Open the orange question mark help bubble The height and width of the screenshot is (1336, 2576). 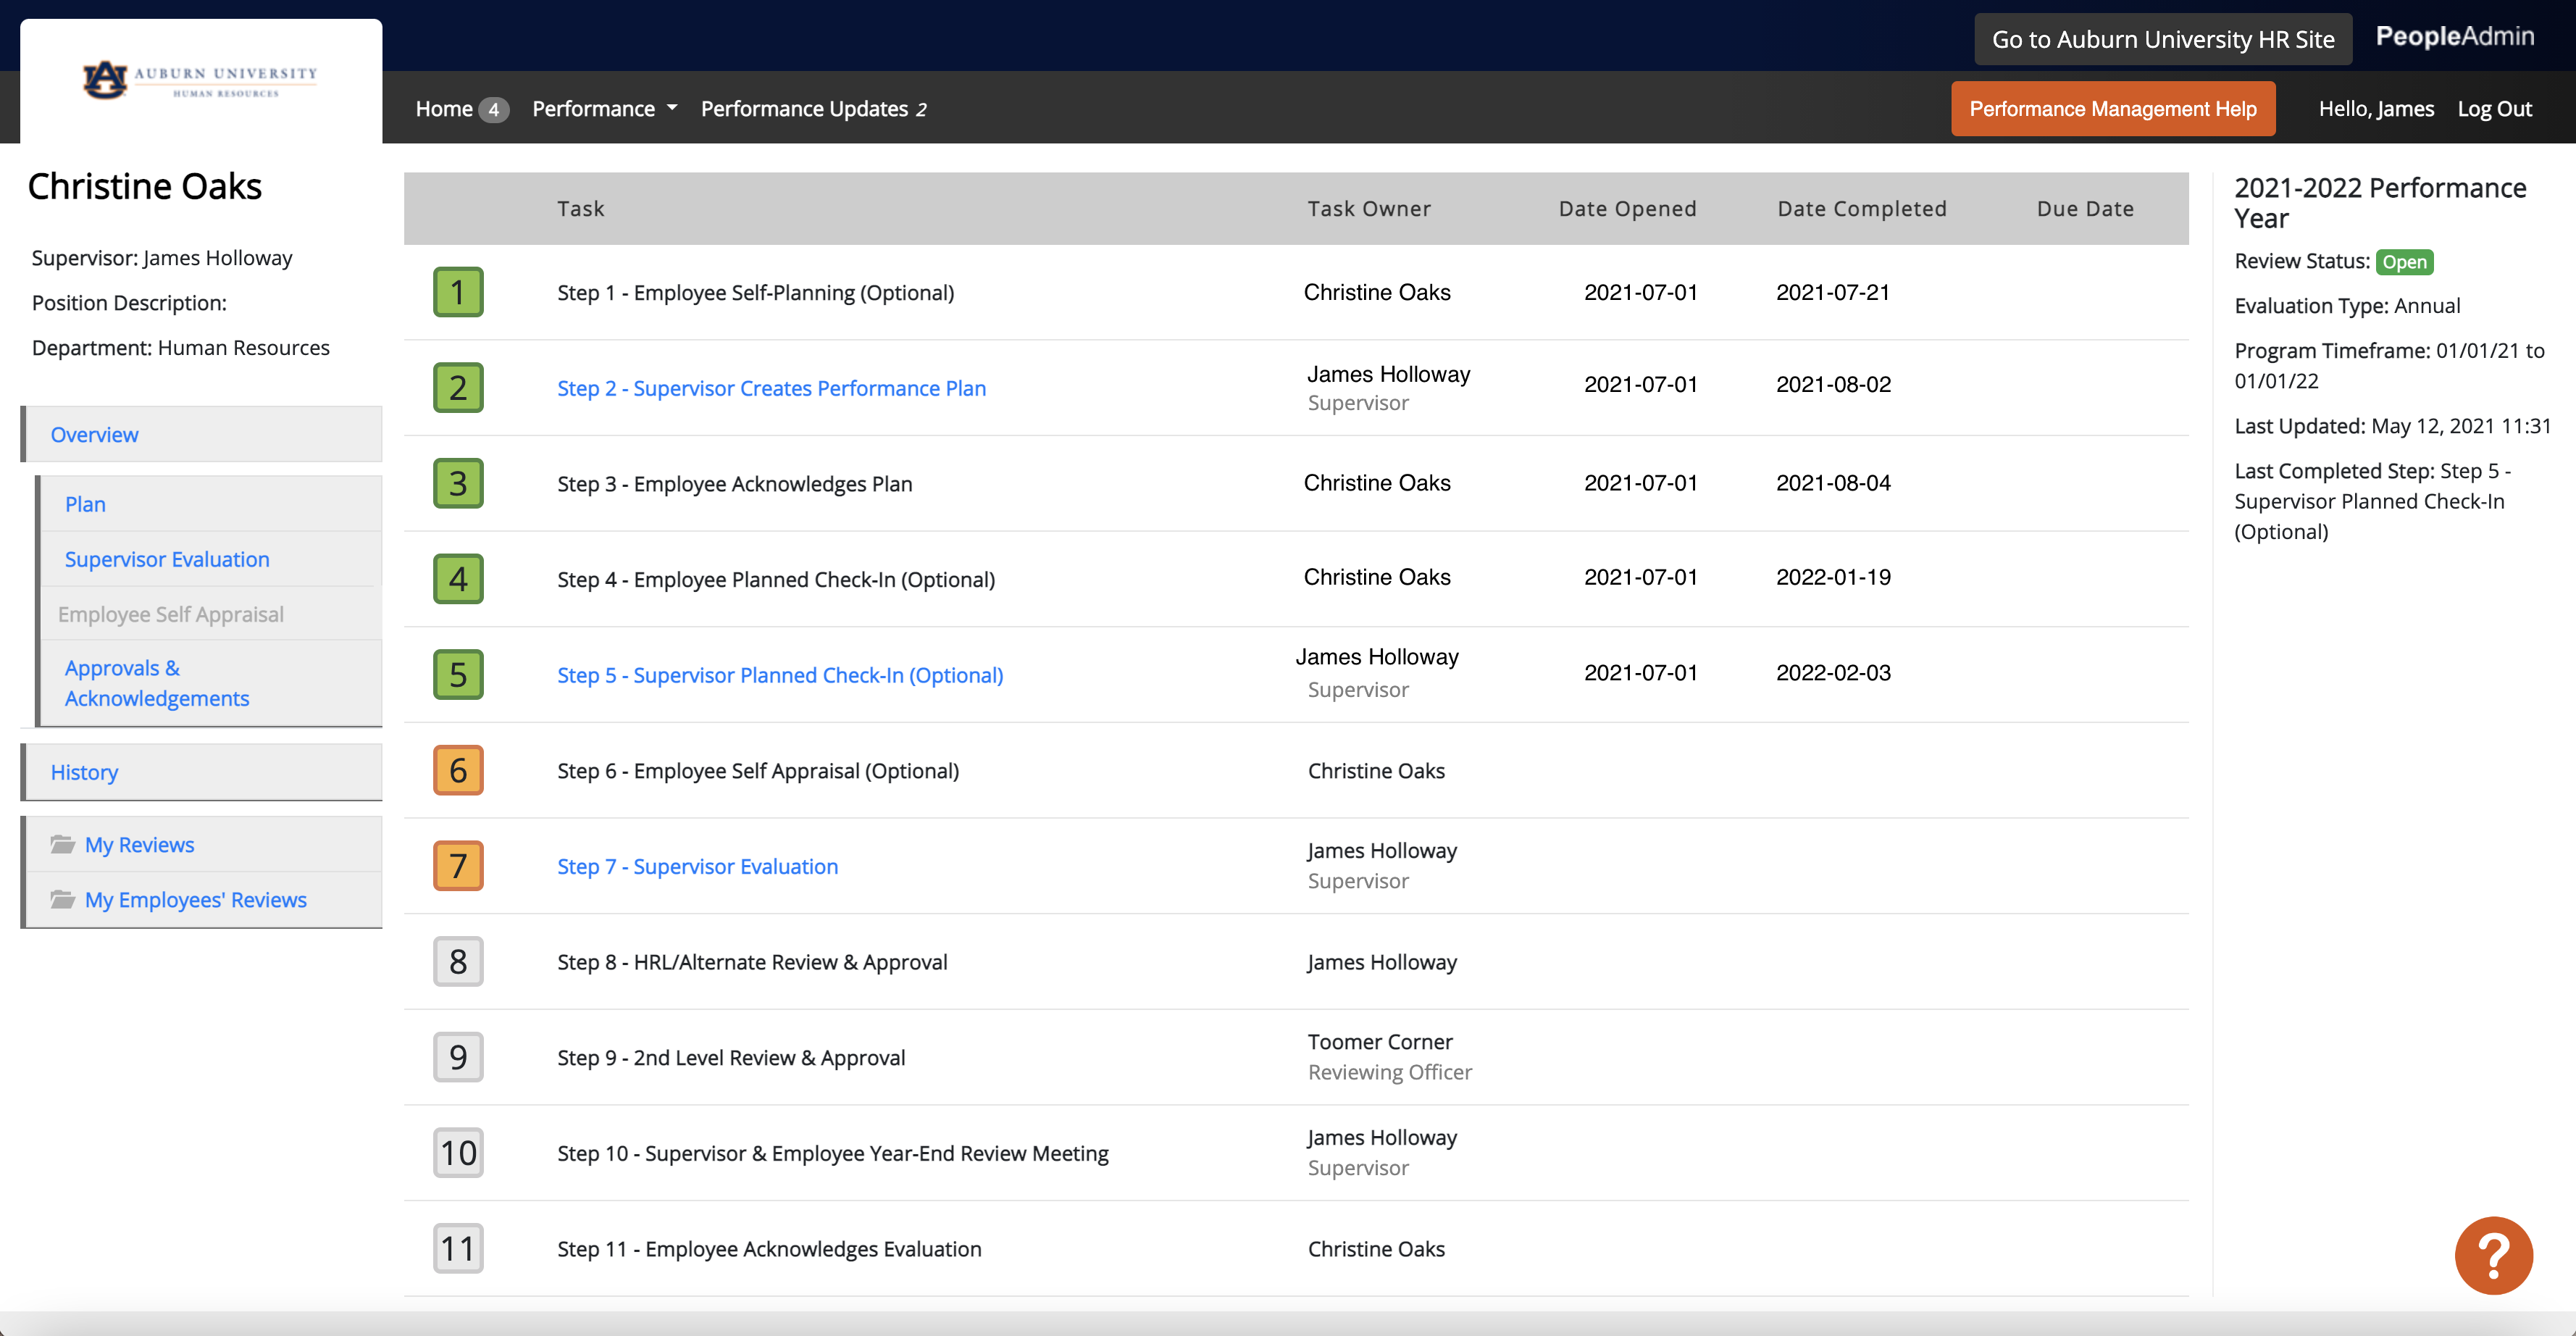[2493, 1255]
